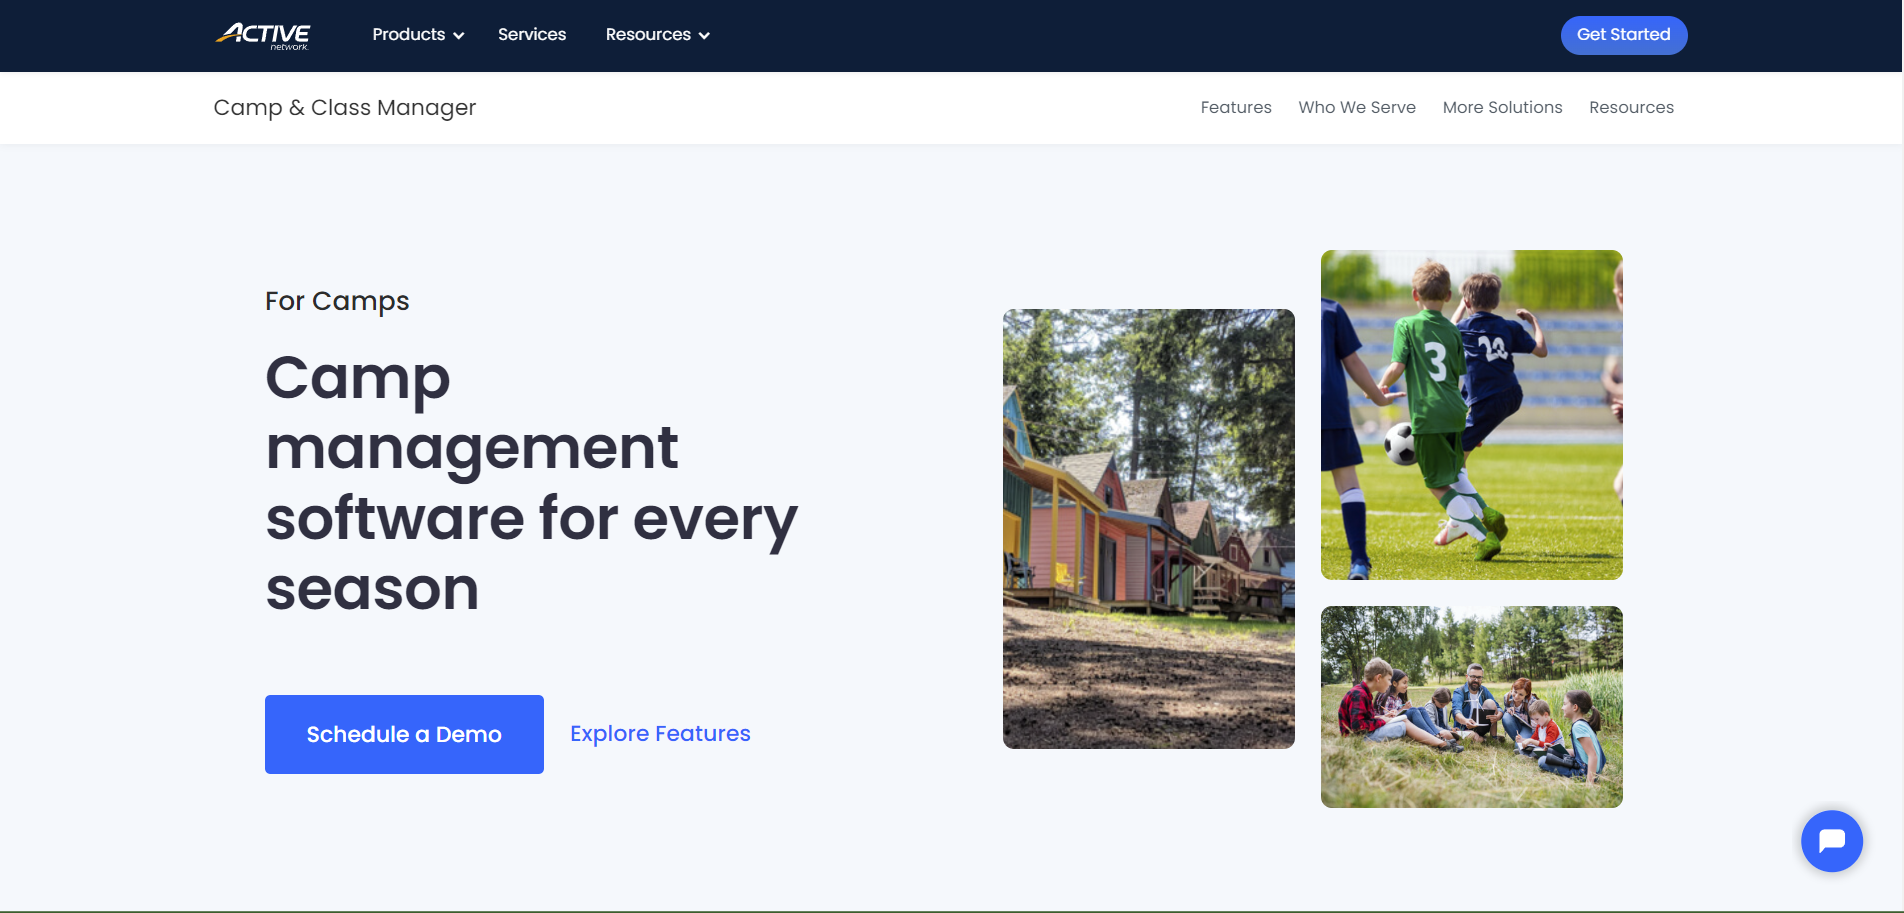This screenshot has height=913, width=1904.
Task: Click the camp cabins photo
Action: [x=1148, y=528]
